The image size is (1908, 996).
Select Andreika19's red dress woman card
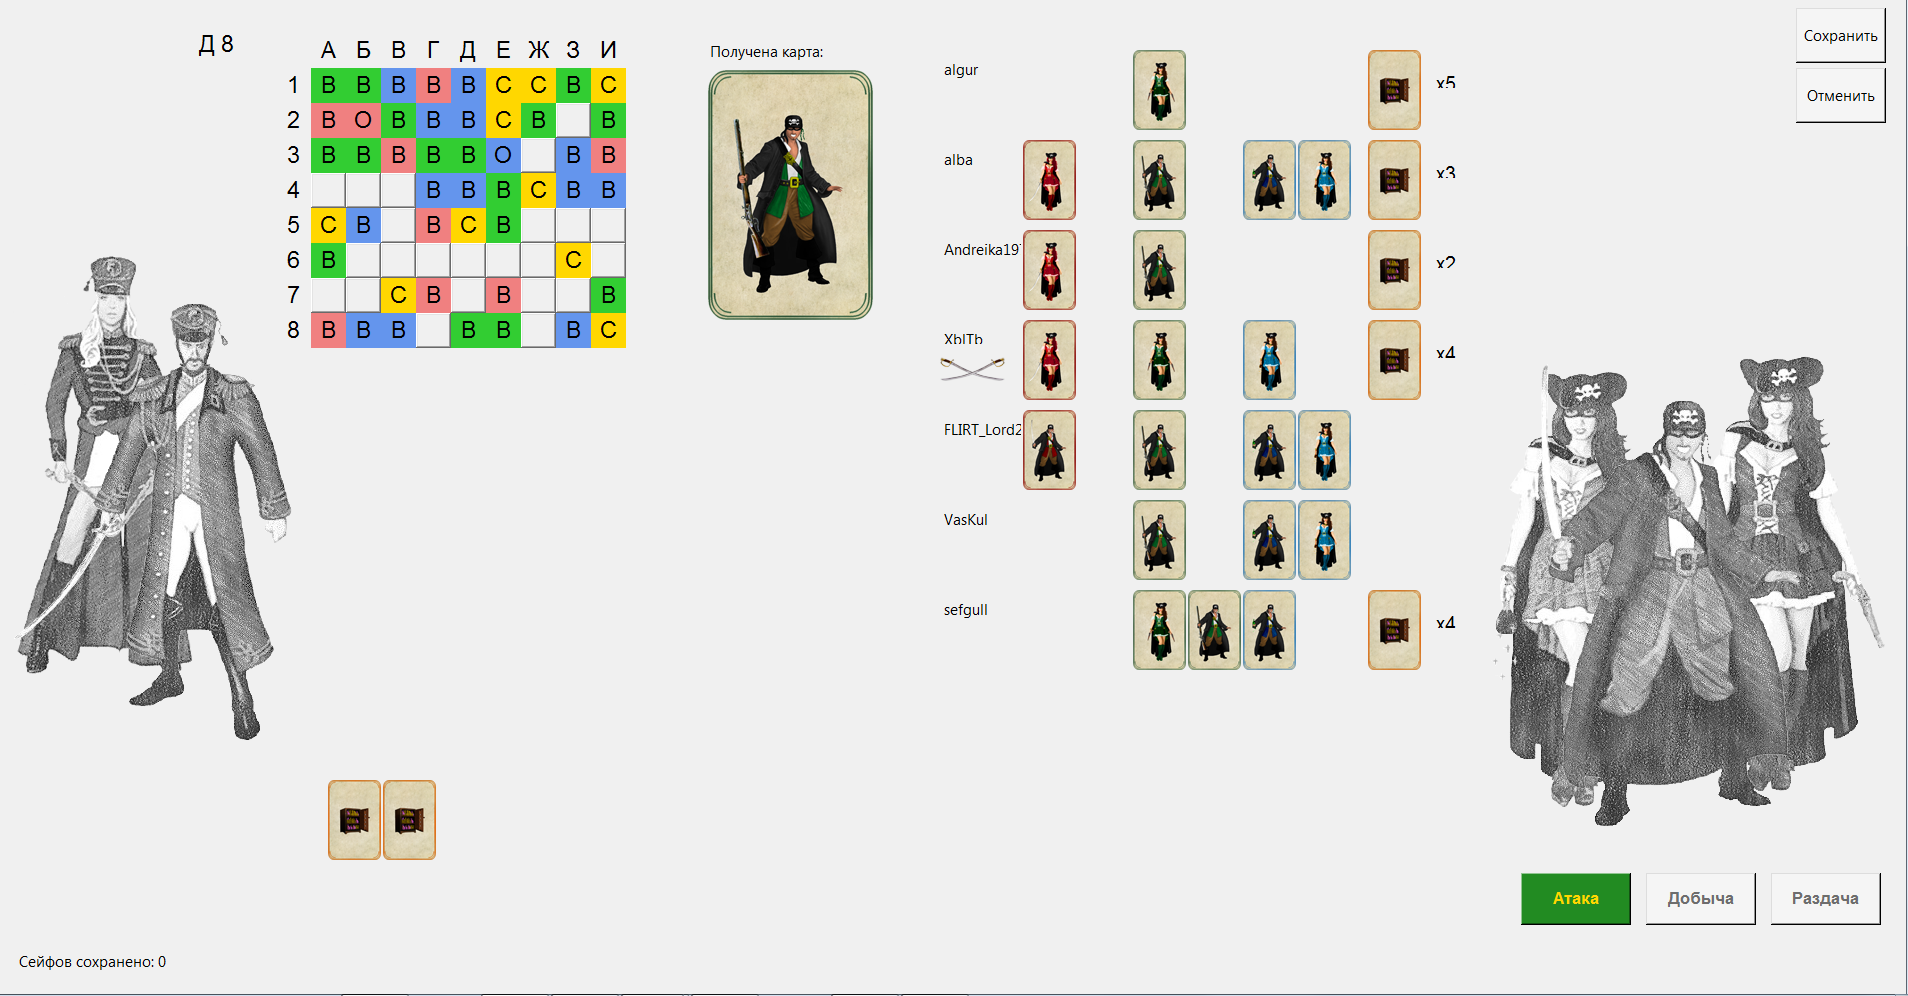[x=1049, y=270]
